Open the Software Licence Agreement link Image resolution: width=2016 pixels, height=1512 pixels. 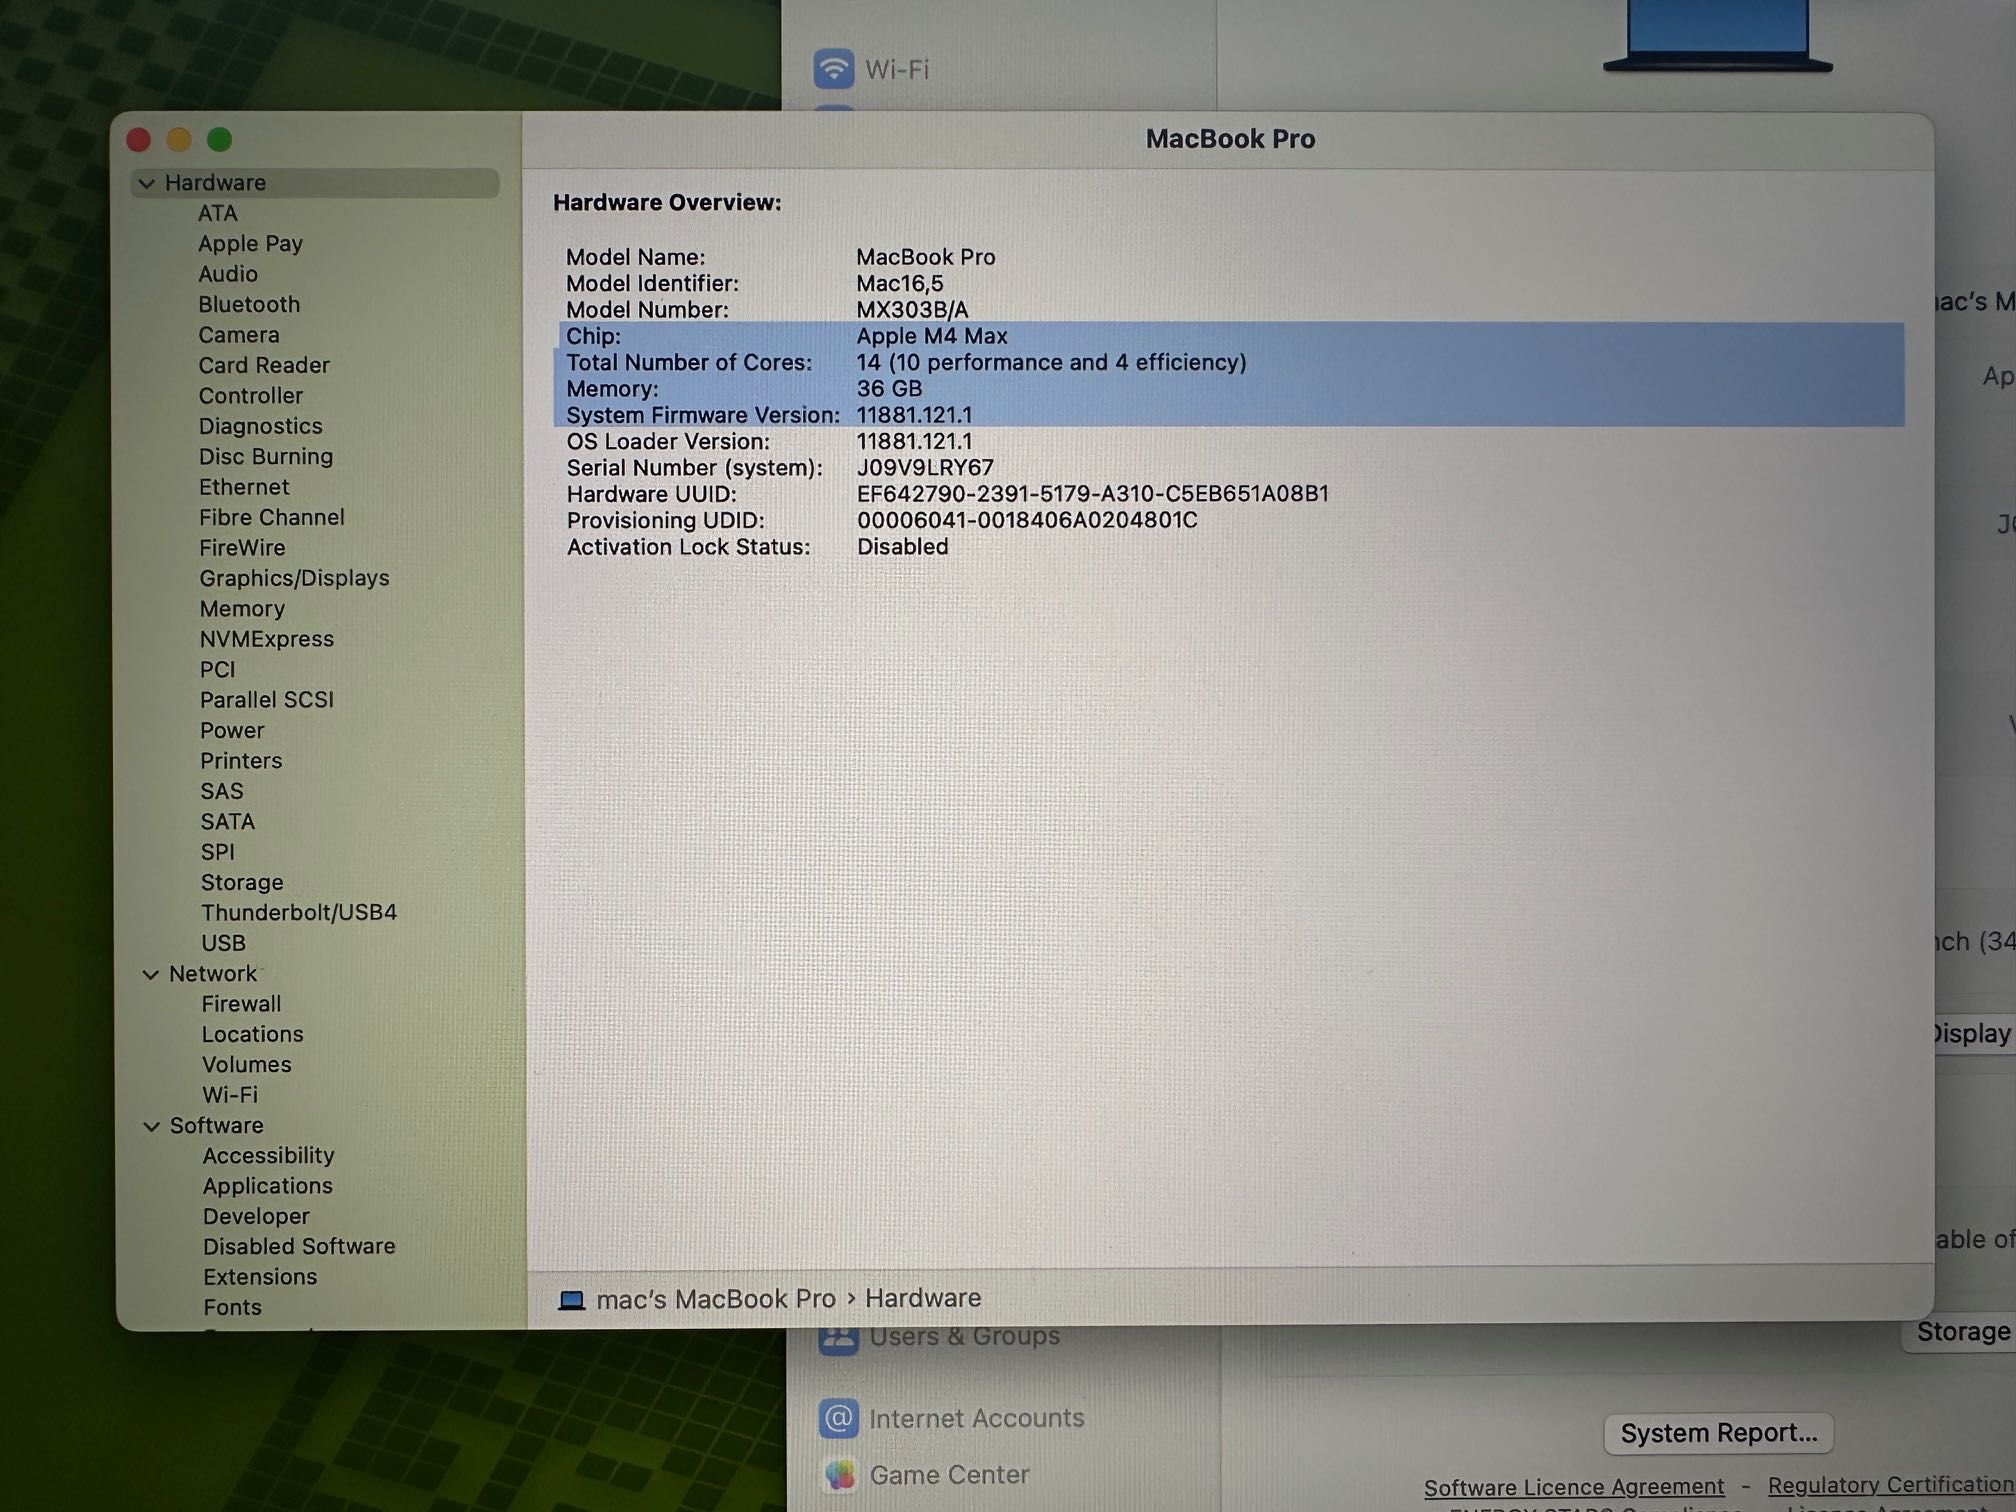pos(1574,1487)
